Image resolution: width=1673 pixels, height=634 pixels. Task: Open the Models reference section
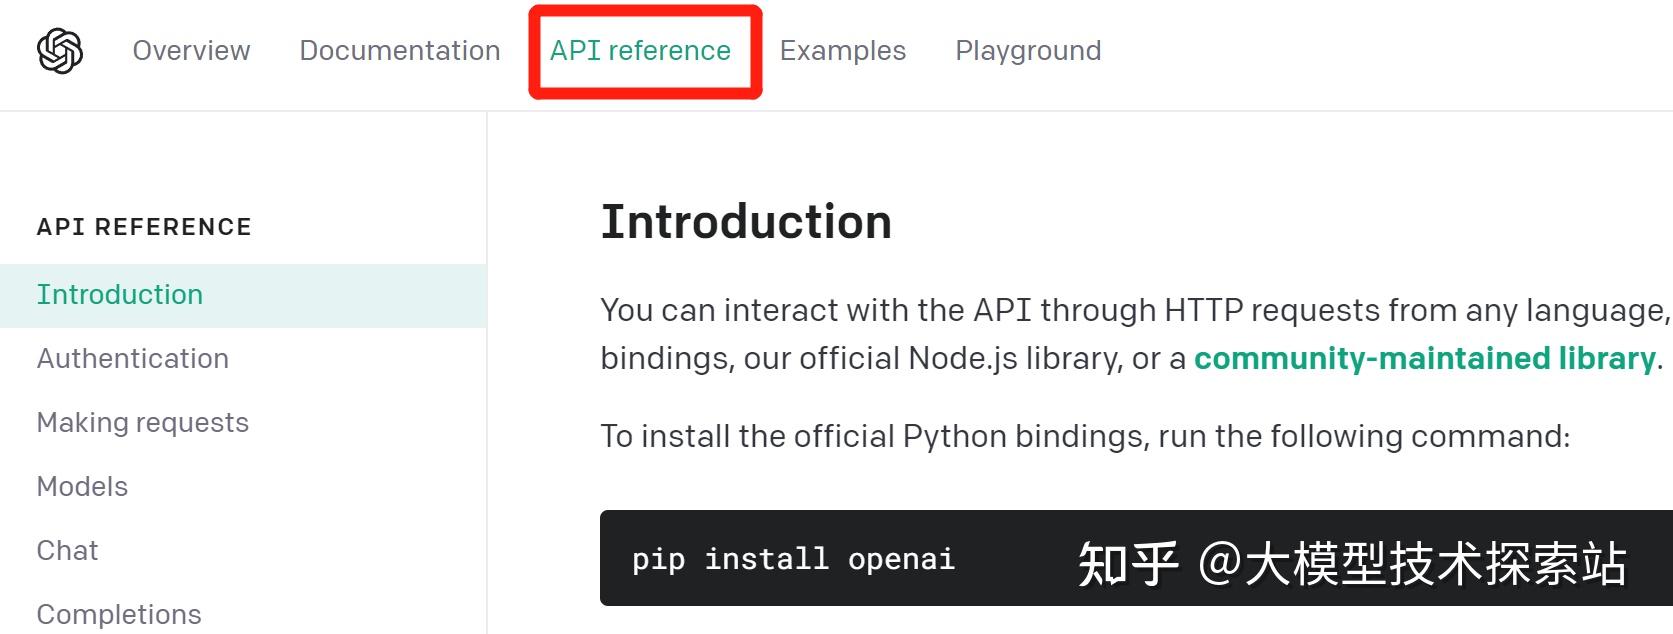point(81,486)
